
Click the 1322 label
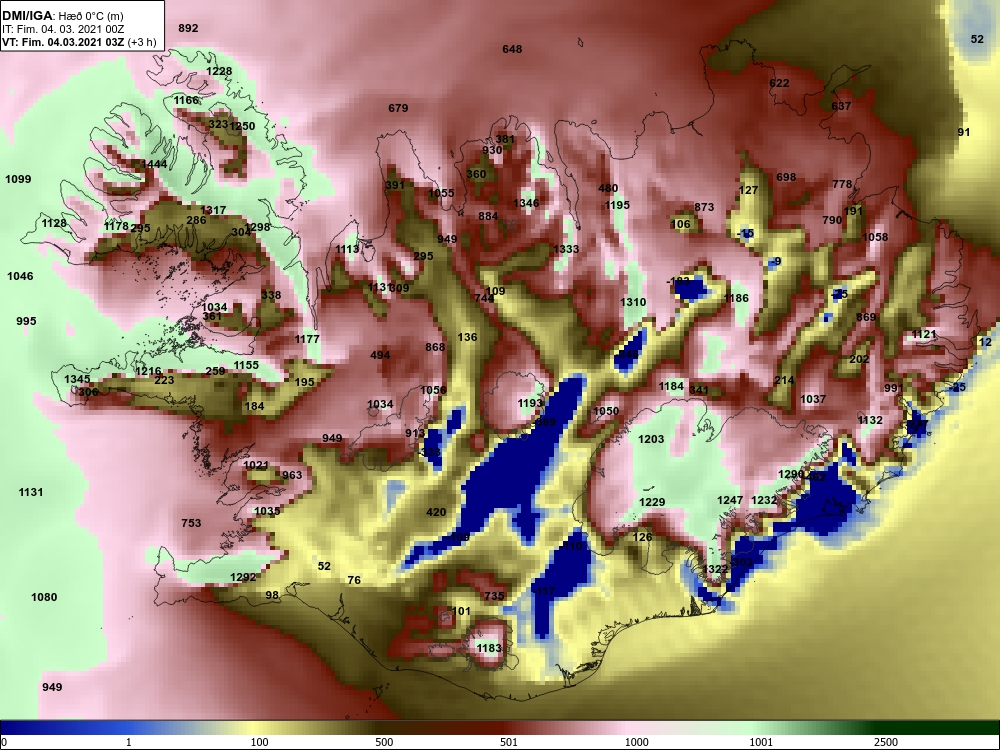(x=716, y=570)
